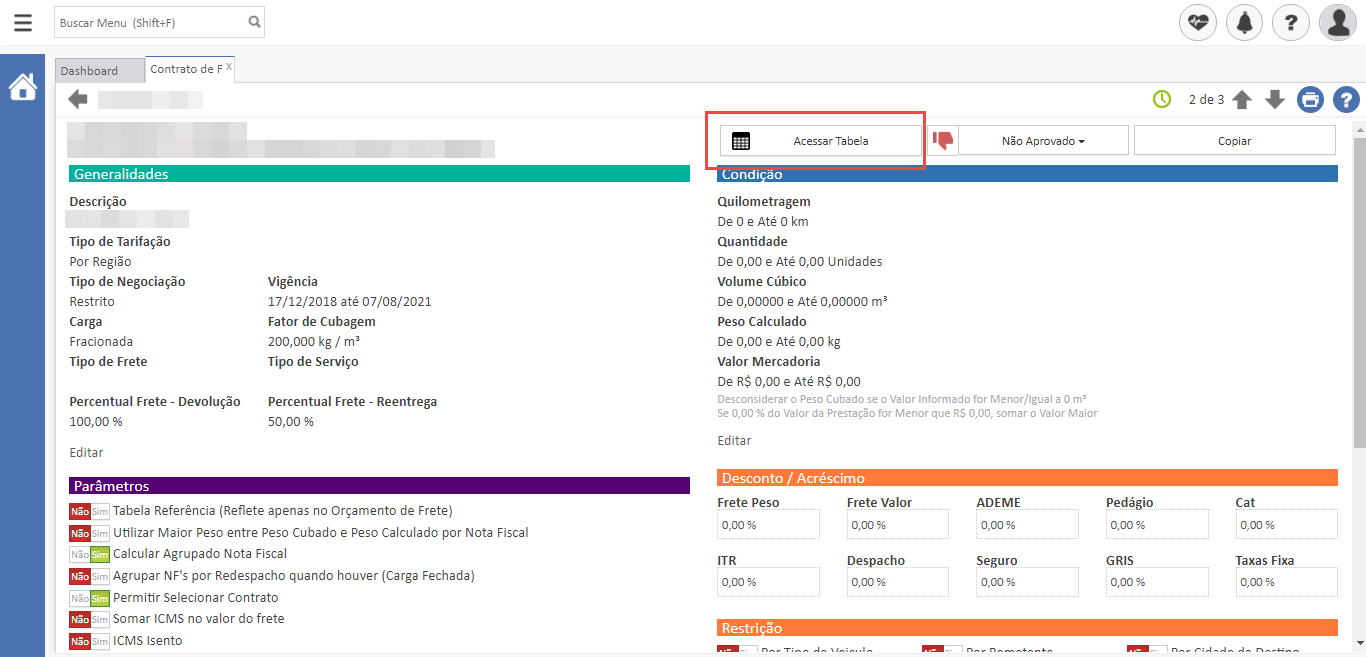The image size is (1366, 657).
Task: Close the Contrato de F tab
Action: [x=229, y=67]
